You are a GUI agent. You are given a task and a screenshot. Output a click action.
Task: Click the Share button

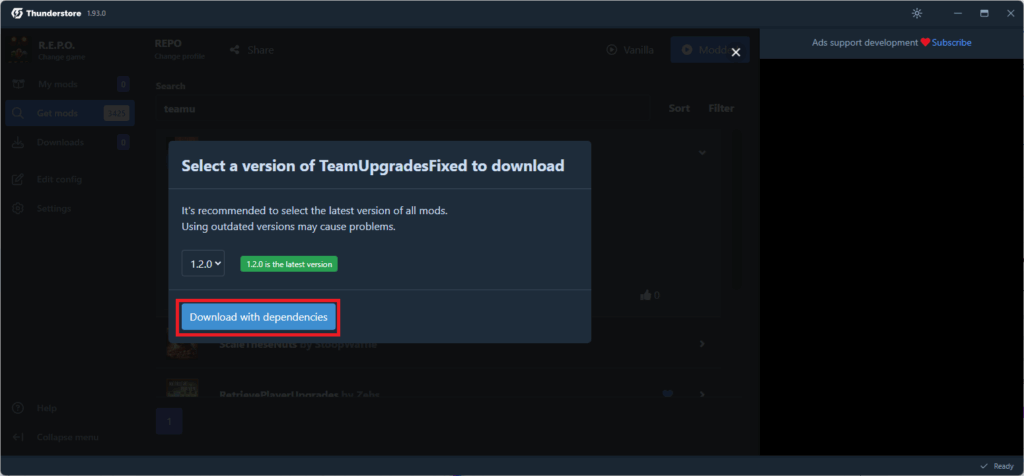coord(251,50)
